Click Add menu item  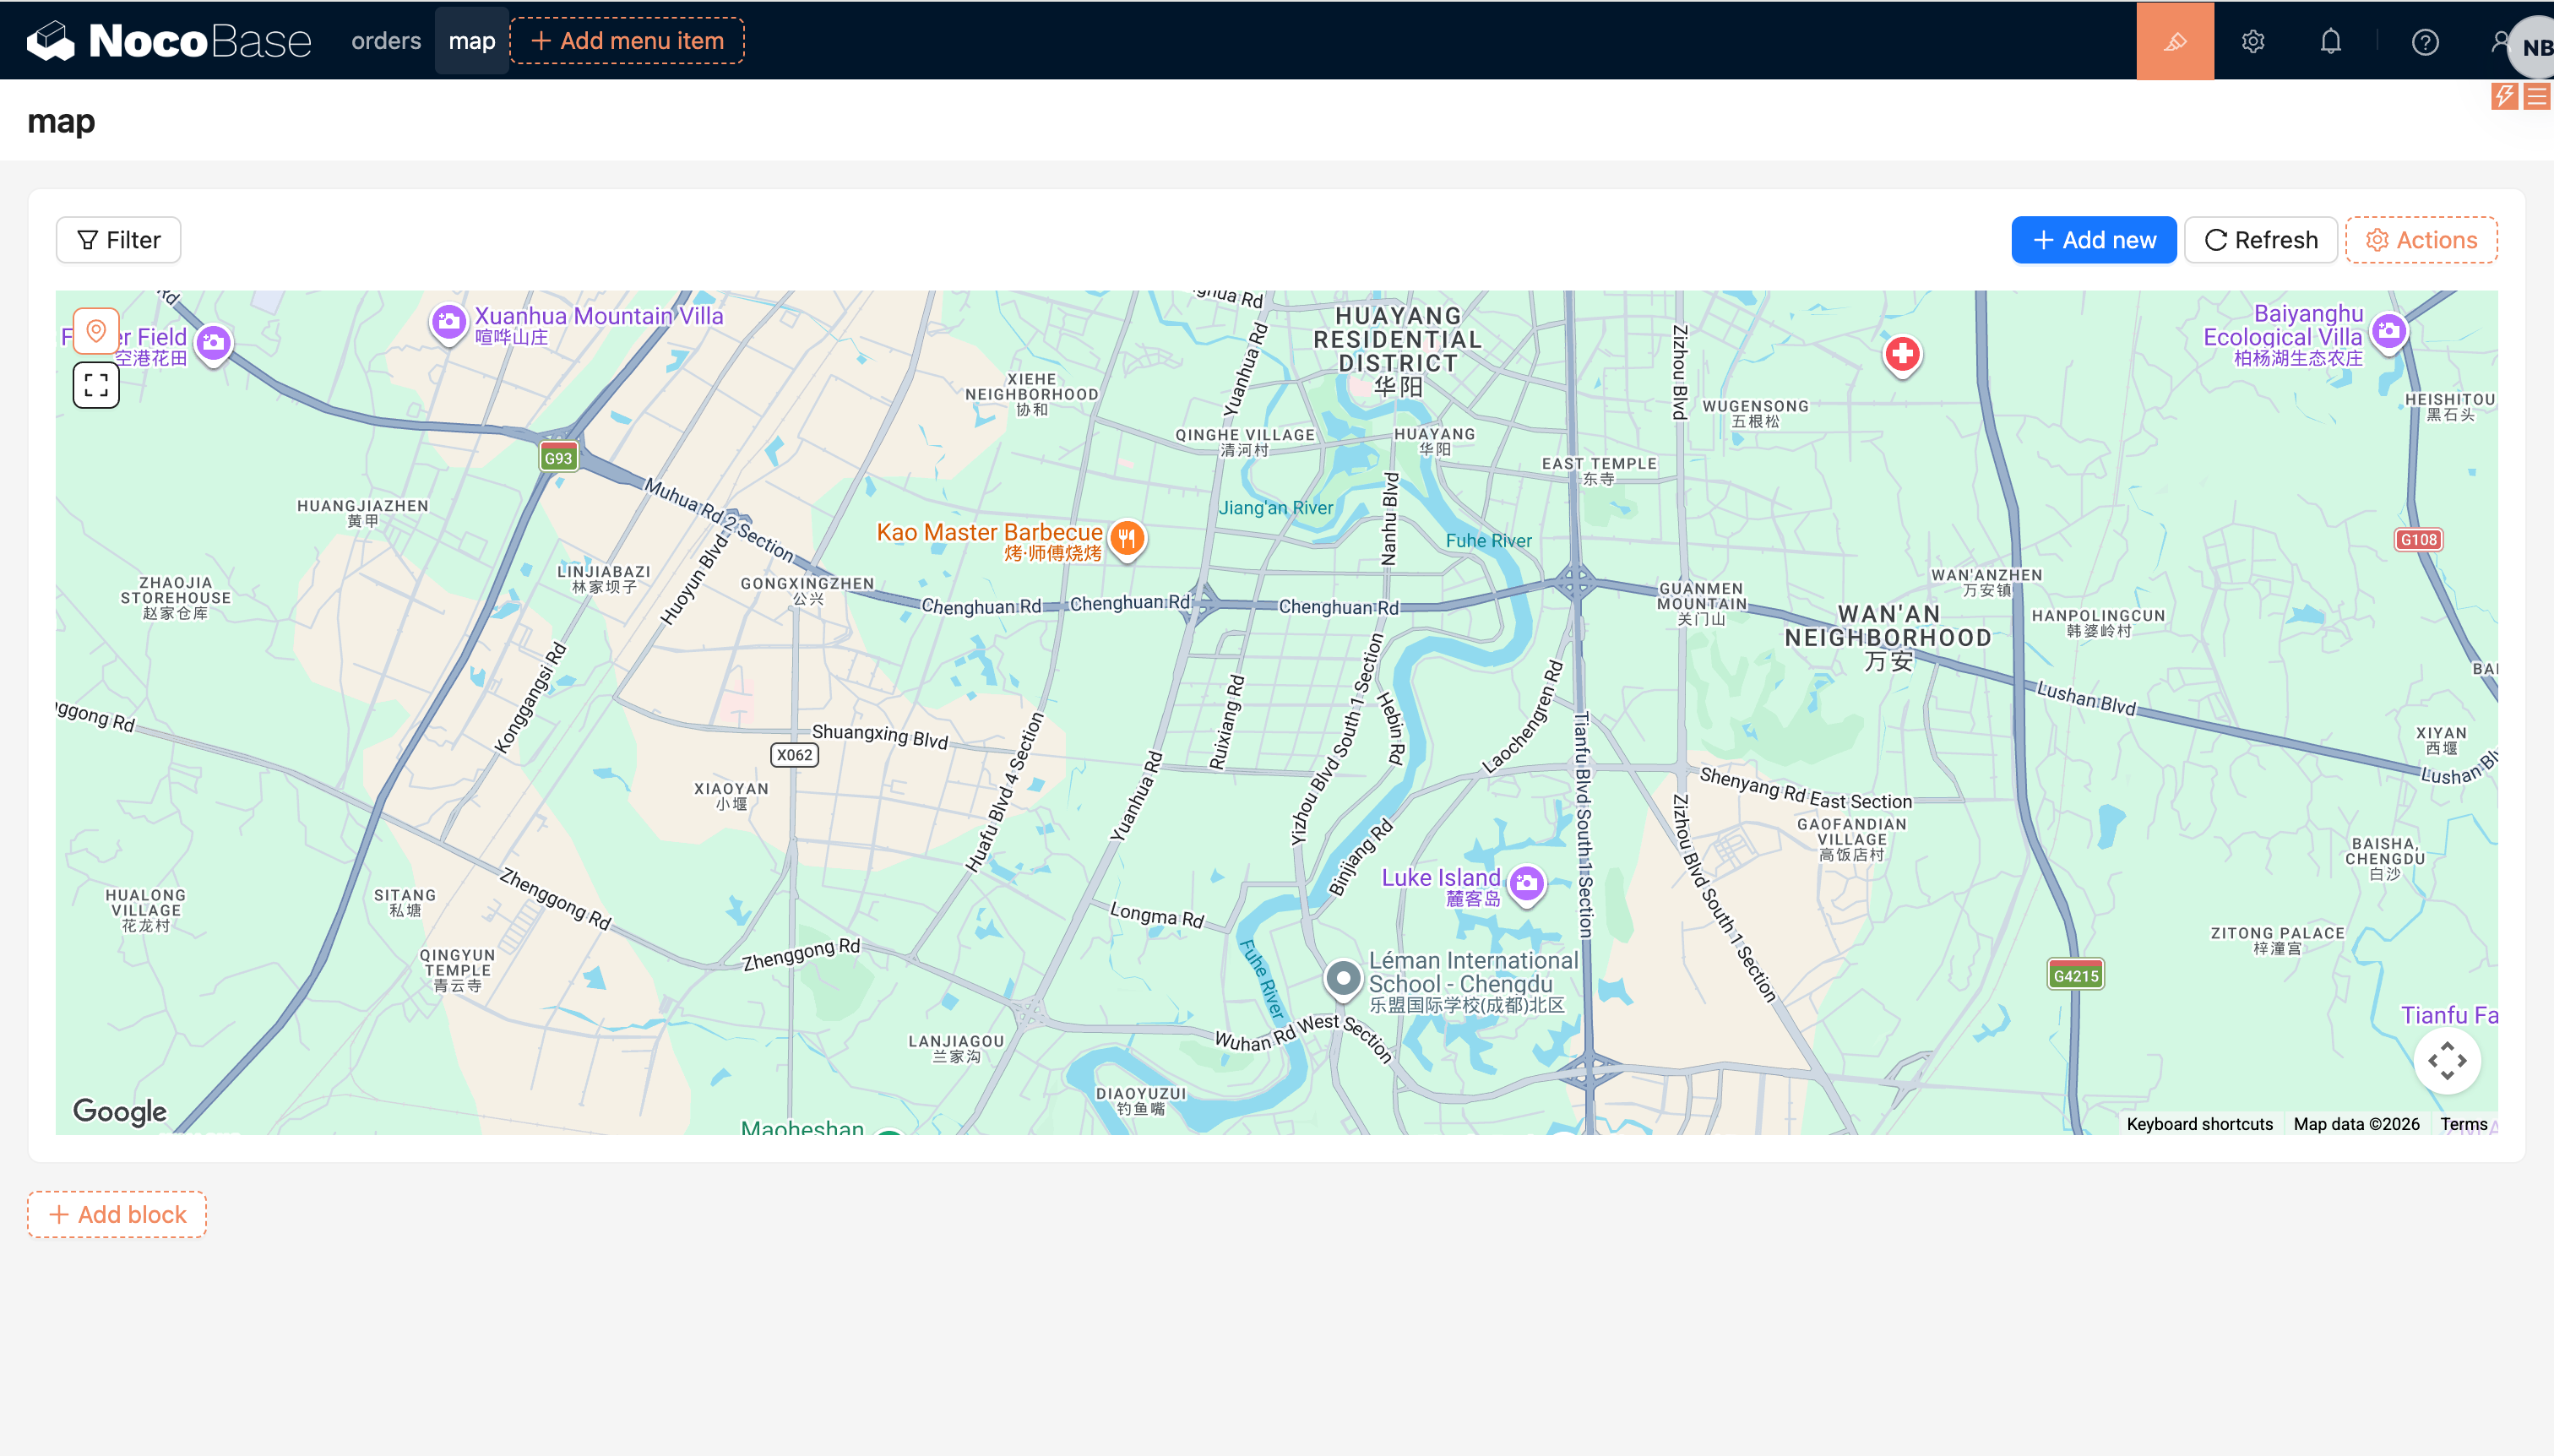(627, 41)
